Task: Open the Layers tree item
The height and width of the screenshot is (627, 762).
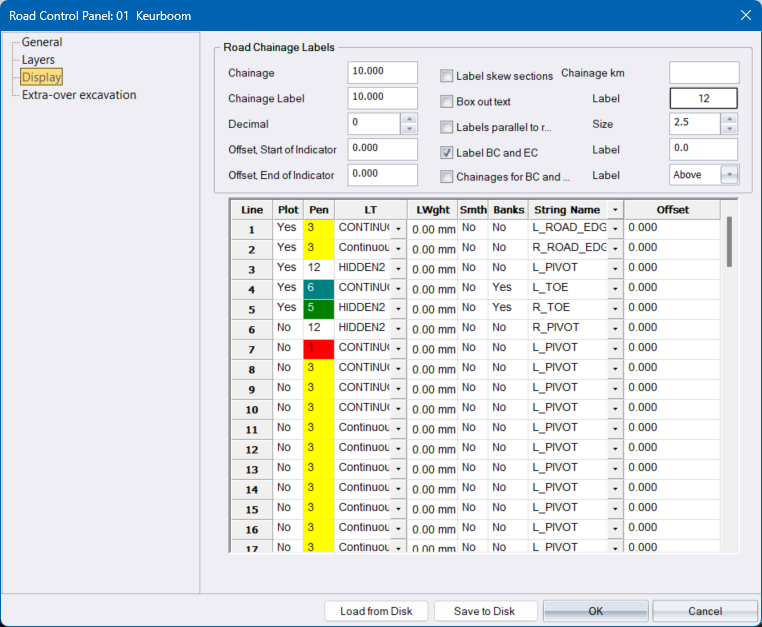Action: (38, 60)
